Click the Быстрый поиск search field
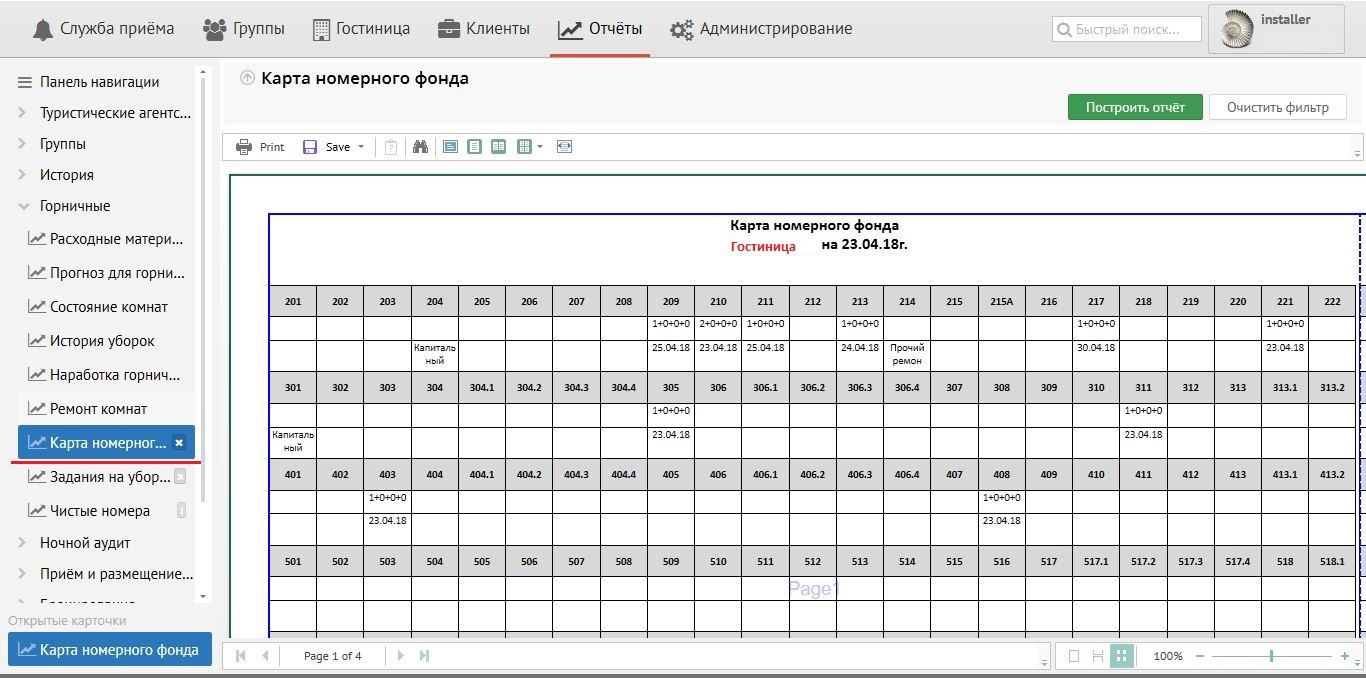This screenshot has height=678, width=1366. tap(1127, 30)
